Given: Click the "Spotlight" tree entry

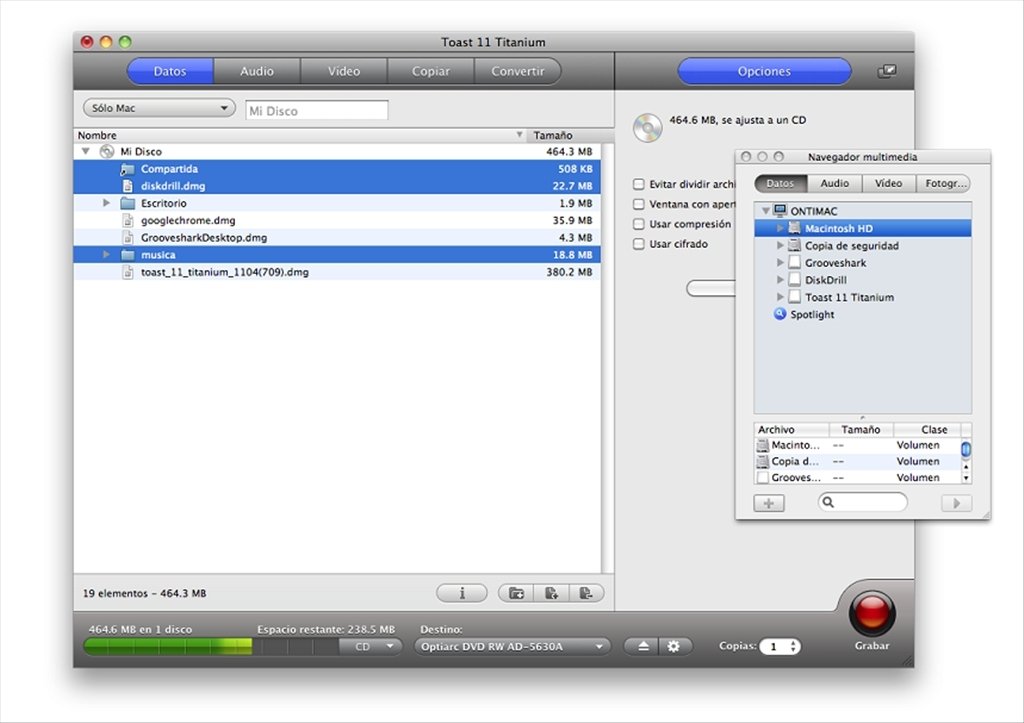Looking at the screenshot, I should [x=812, y=315].
